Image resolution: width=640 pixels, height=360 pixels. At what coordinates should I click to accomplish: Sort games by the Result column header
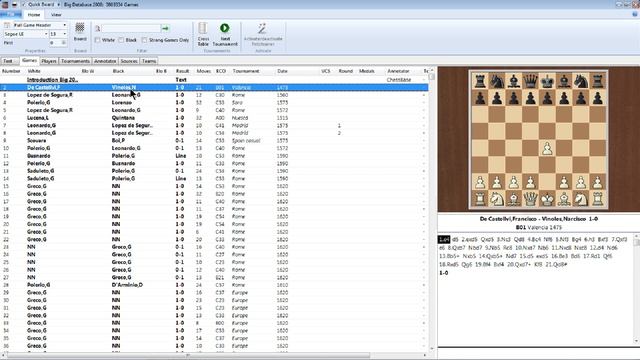[x=182, y=71]
